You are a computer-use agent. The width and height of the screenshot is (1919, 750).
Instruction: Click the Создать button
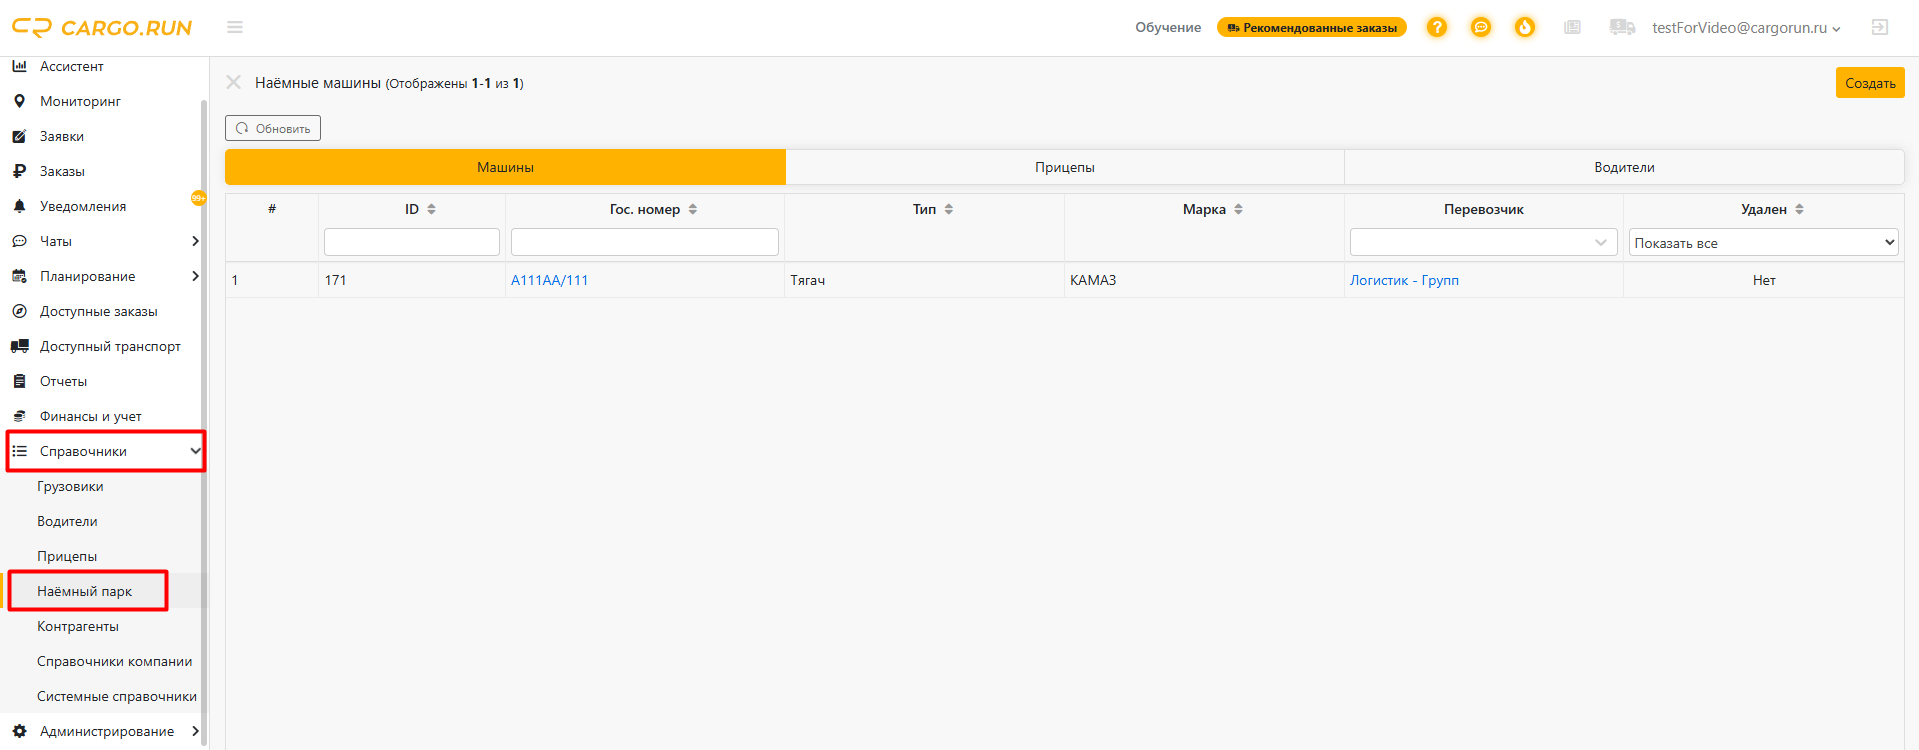(1870, 83)
